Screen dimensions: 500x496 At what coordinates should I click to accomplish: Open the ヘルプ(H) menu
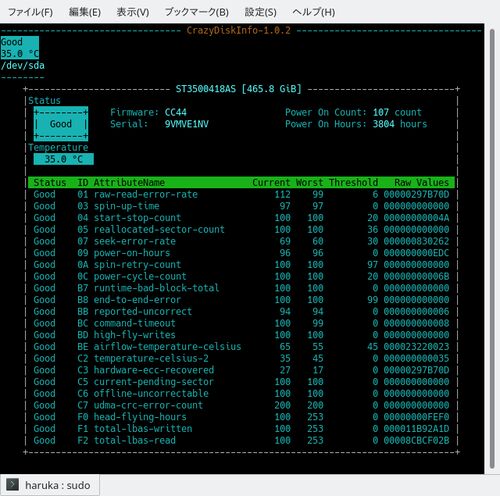(314, 12)
